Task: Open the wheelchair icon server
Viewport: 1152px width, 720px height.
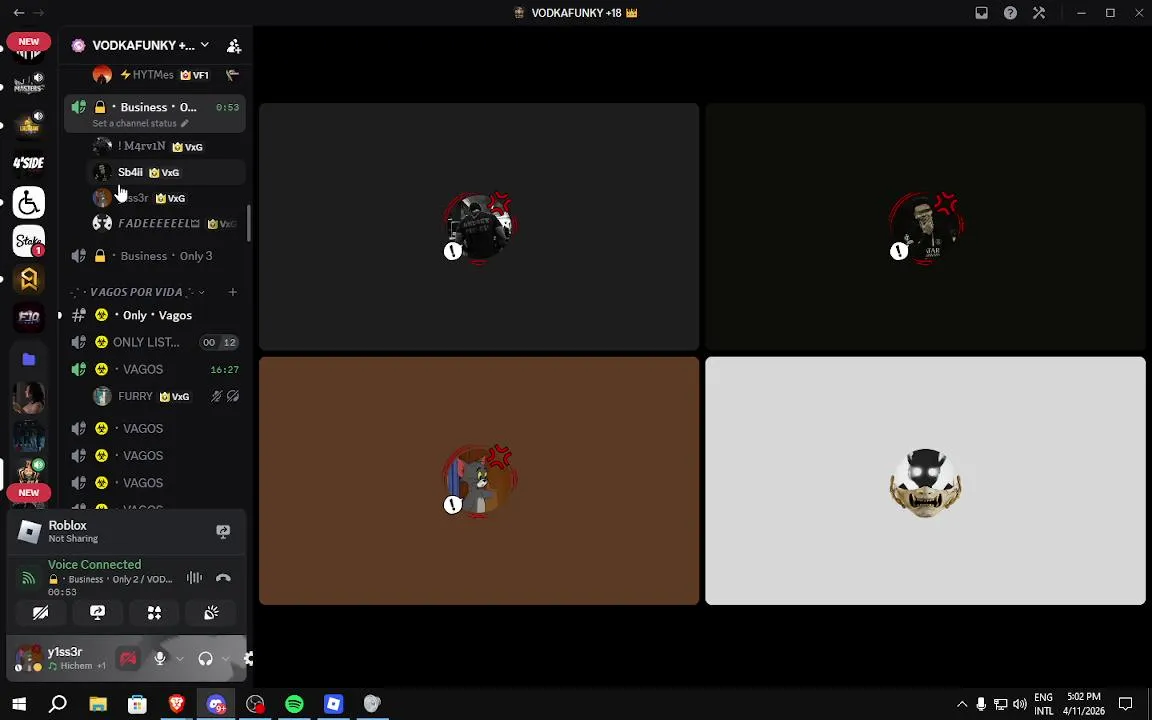Action: 29,203
